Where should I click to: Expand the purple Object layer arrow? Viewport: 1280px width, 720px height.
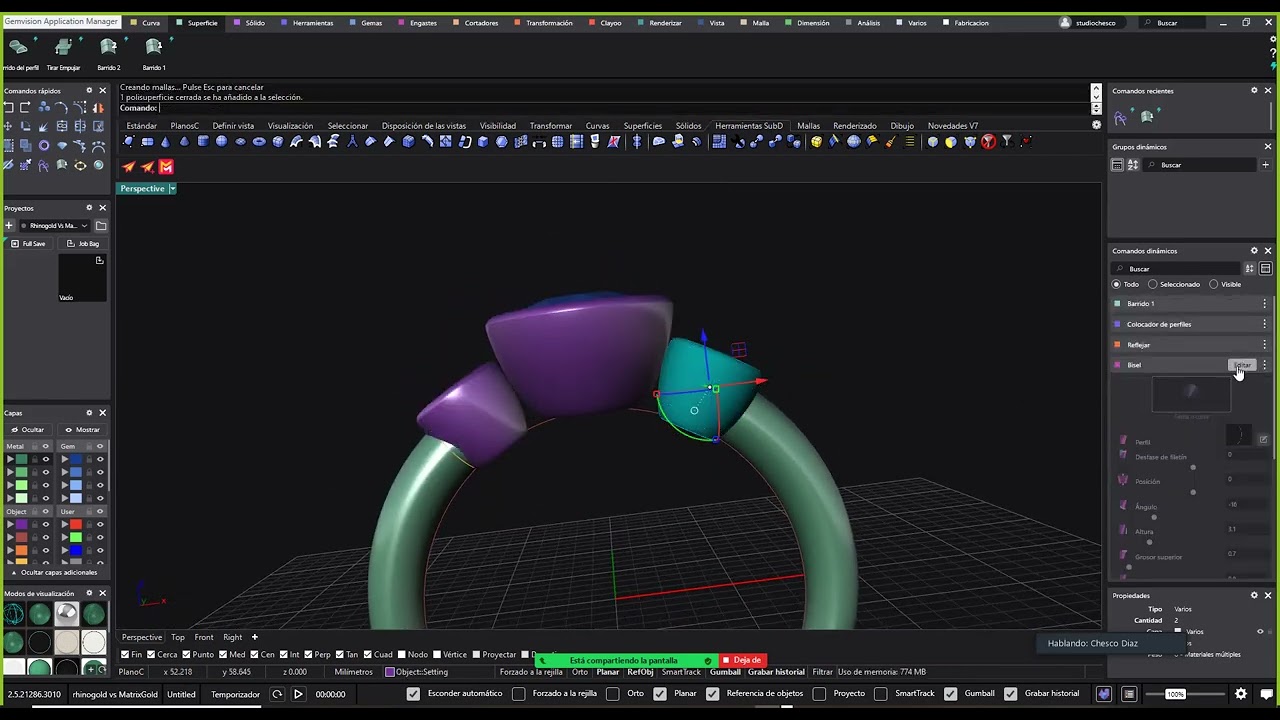10,524
